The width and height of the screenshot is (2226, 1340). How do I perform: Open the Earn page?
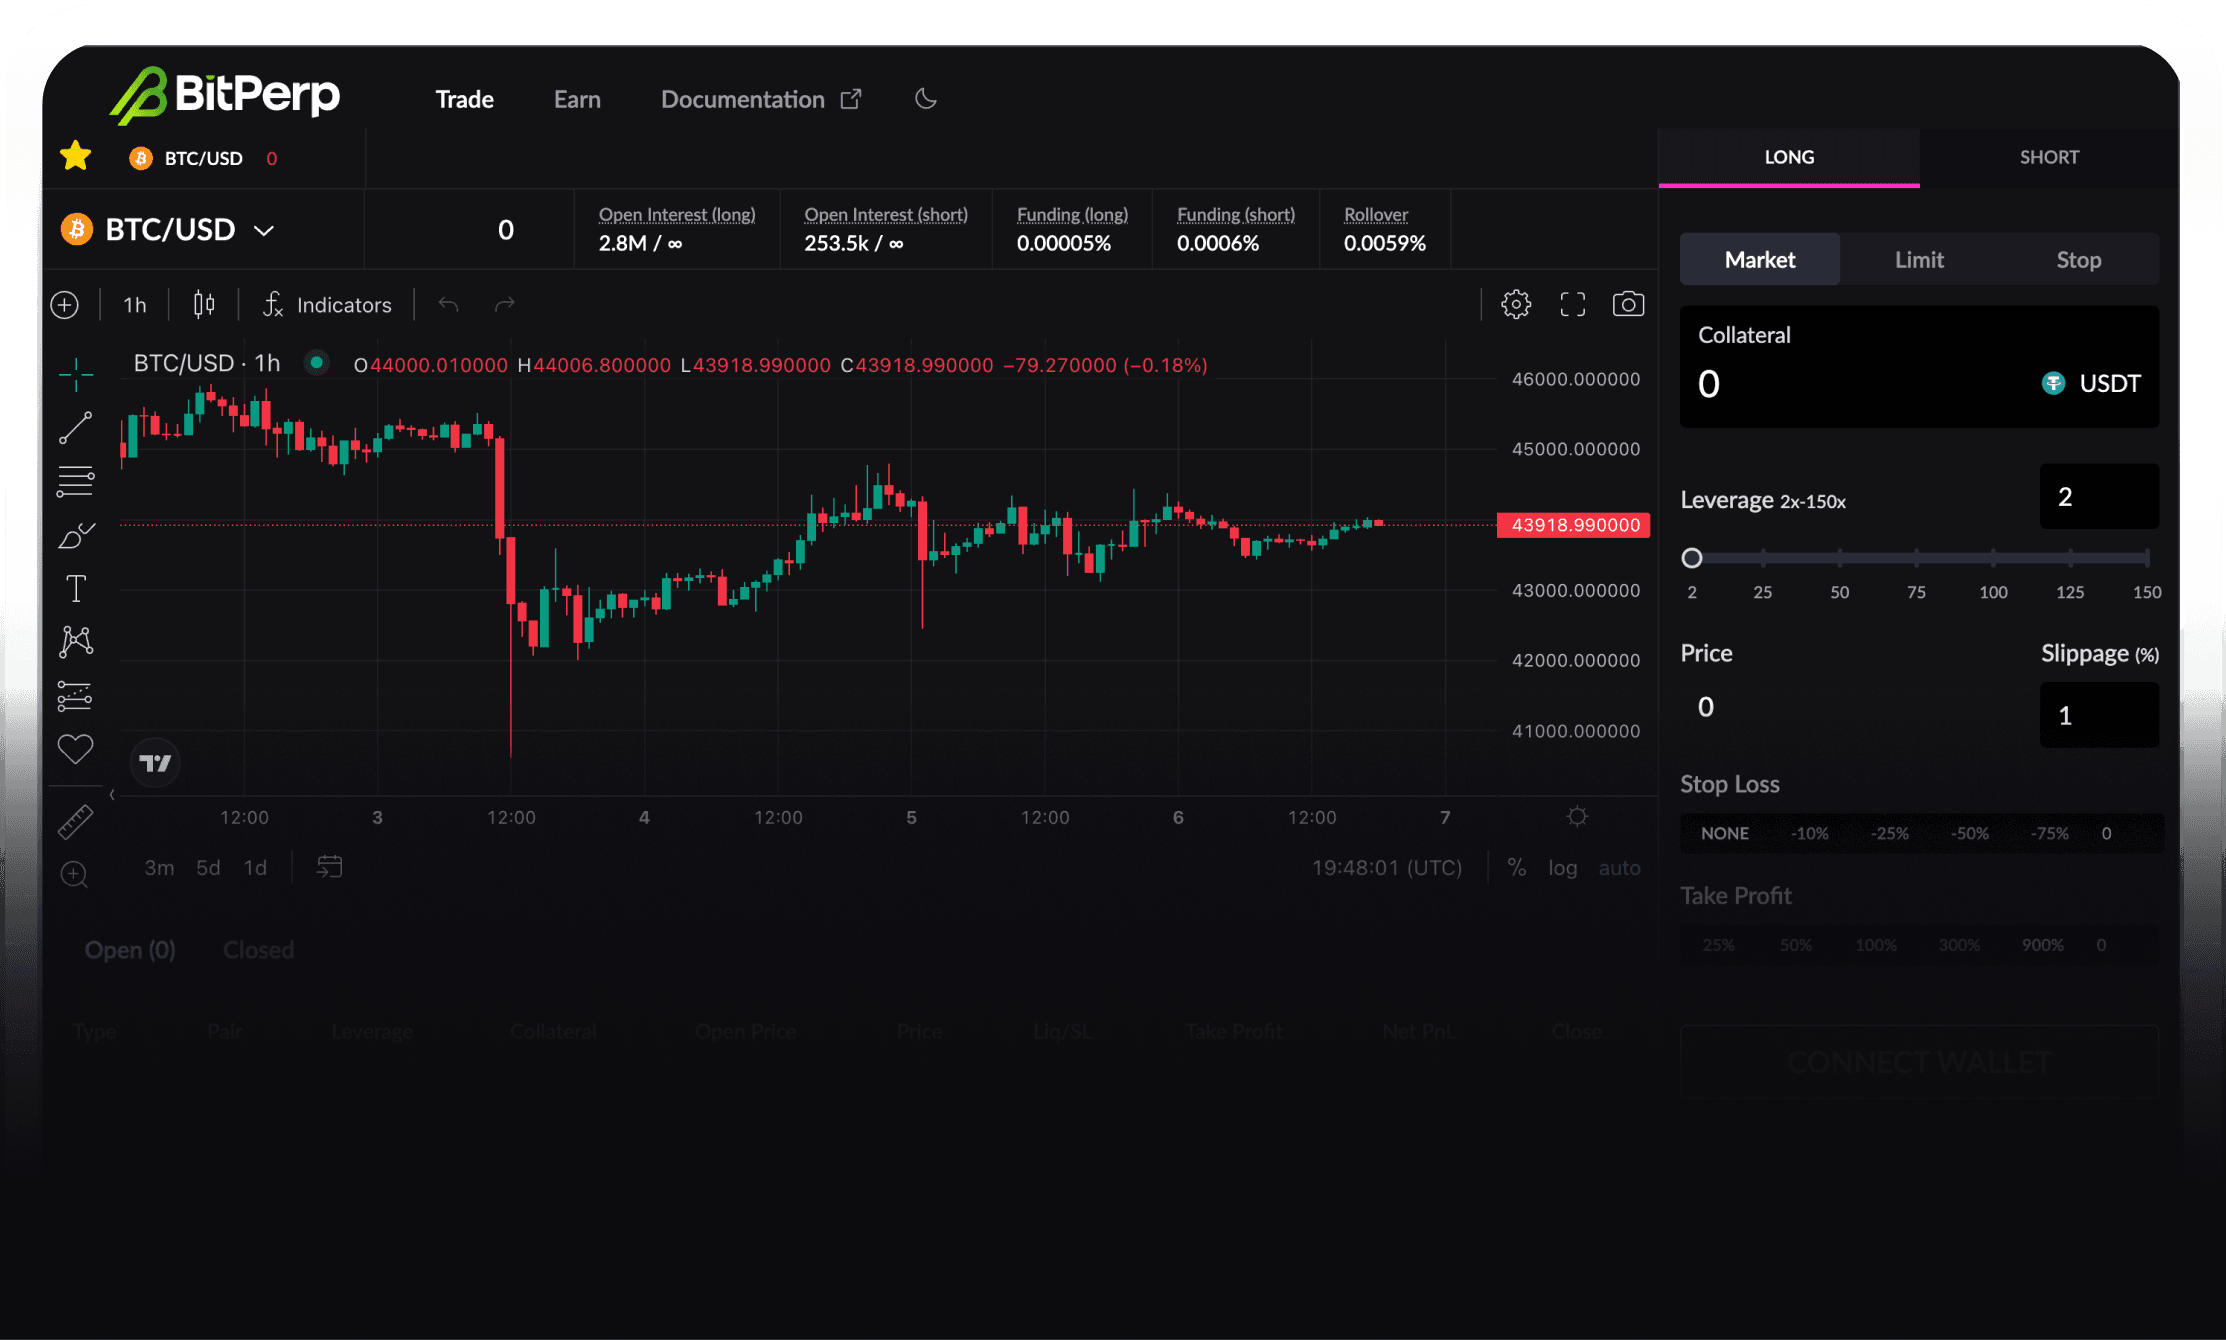coord(577,99)
